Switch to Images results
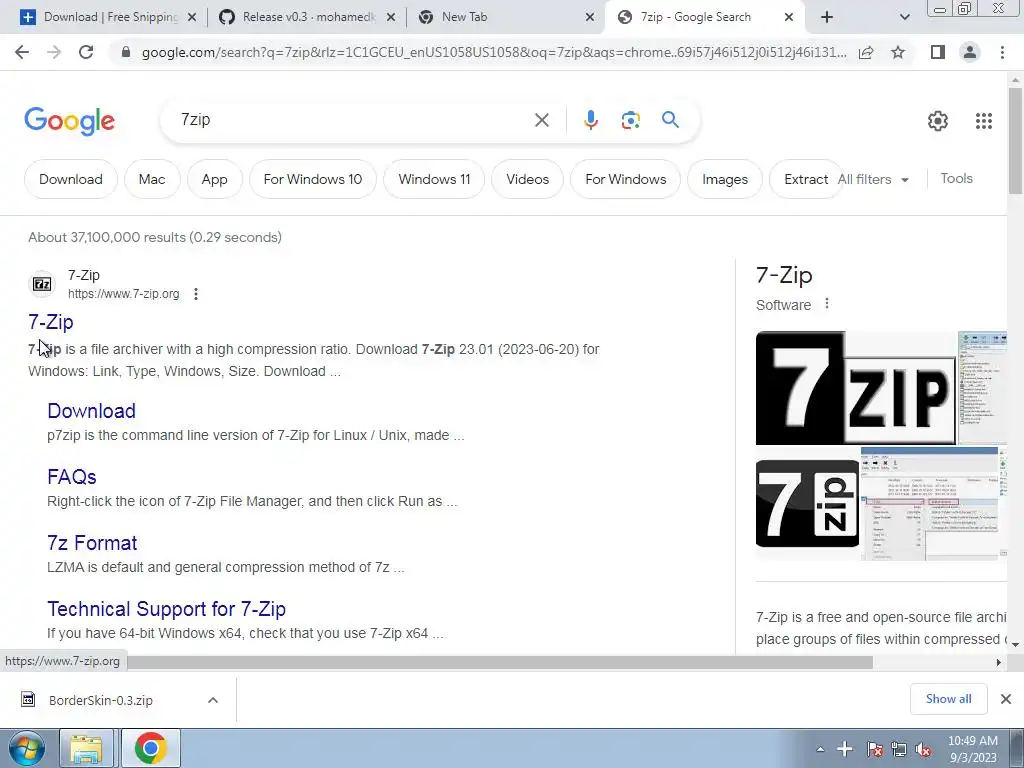 tap(725, 179)
